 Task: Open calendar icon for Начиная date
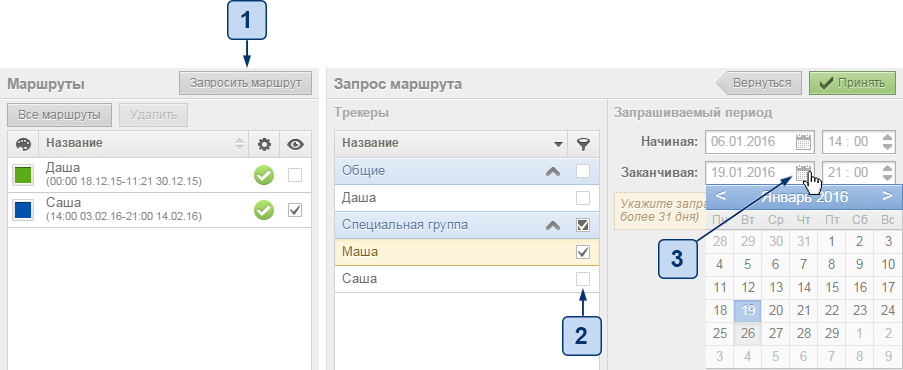pyautogui.click(x=804, y=141)
